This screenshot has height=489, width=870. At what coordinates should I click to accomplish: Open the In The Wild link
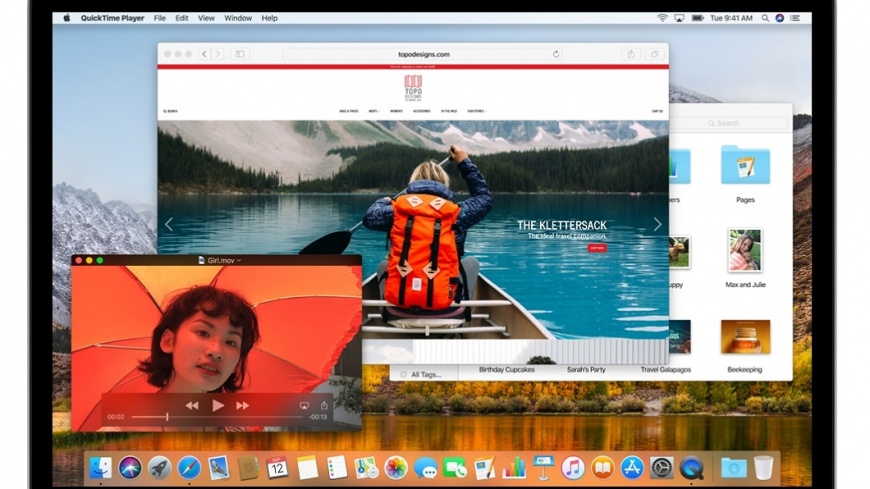(449, 112)
